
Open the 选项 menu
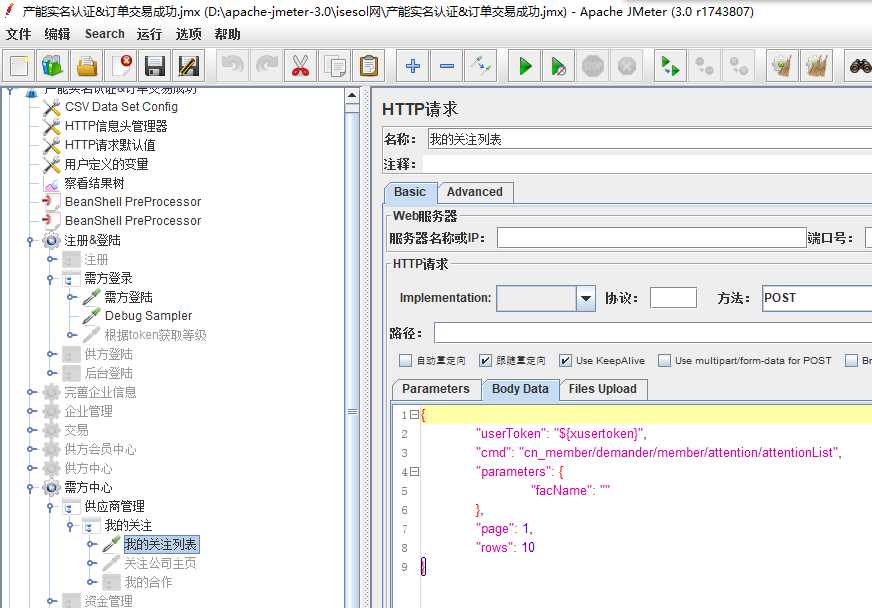[188, 34]
